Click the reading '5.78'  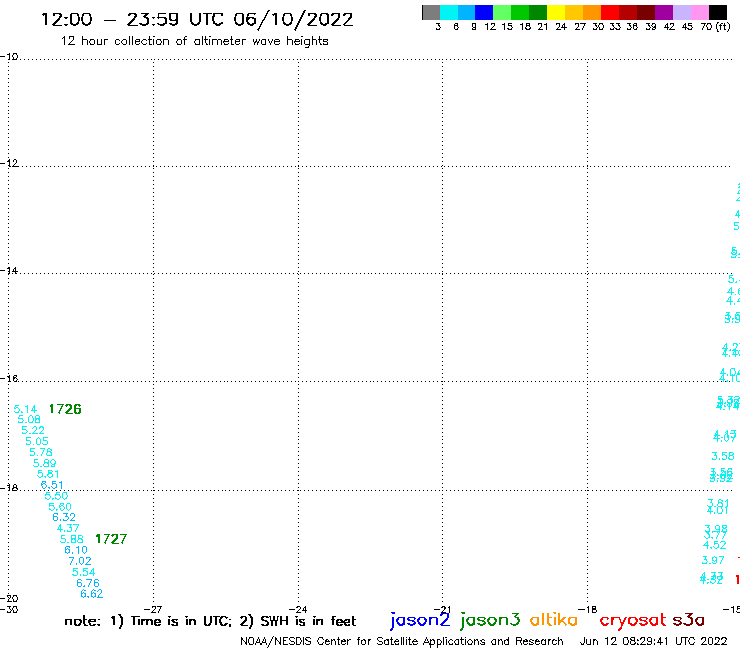click(41, 452)
